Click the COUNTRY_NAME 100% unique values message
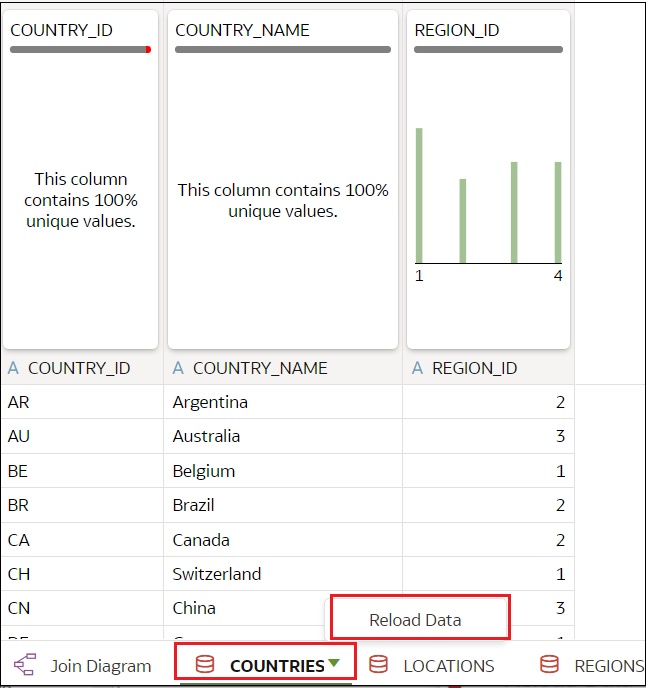 283,201
